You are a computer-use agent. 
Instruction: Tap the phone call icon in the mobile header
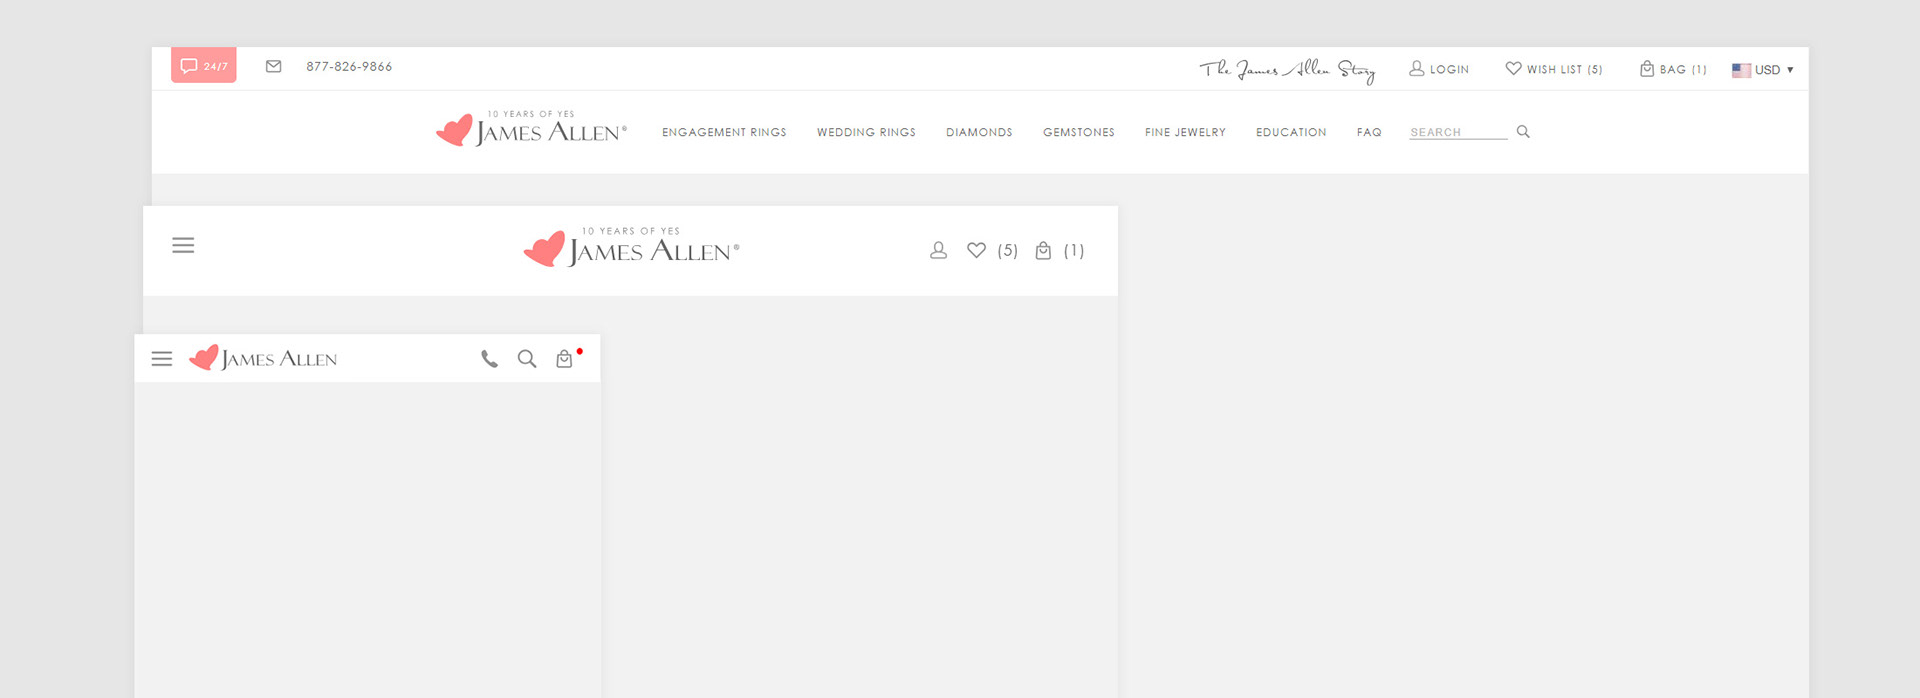click(489, 358)
